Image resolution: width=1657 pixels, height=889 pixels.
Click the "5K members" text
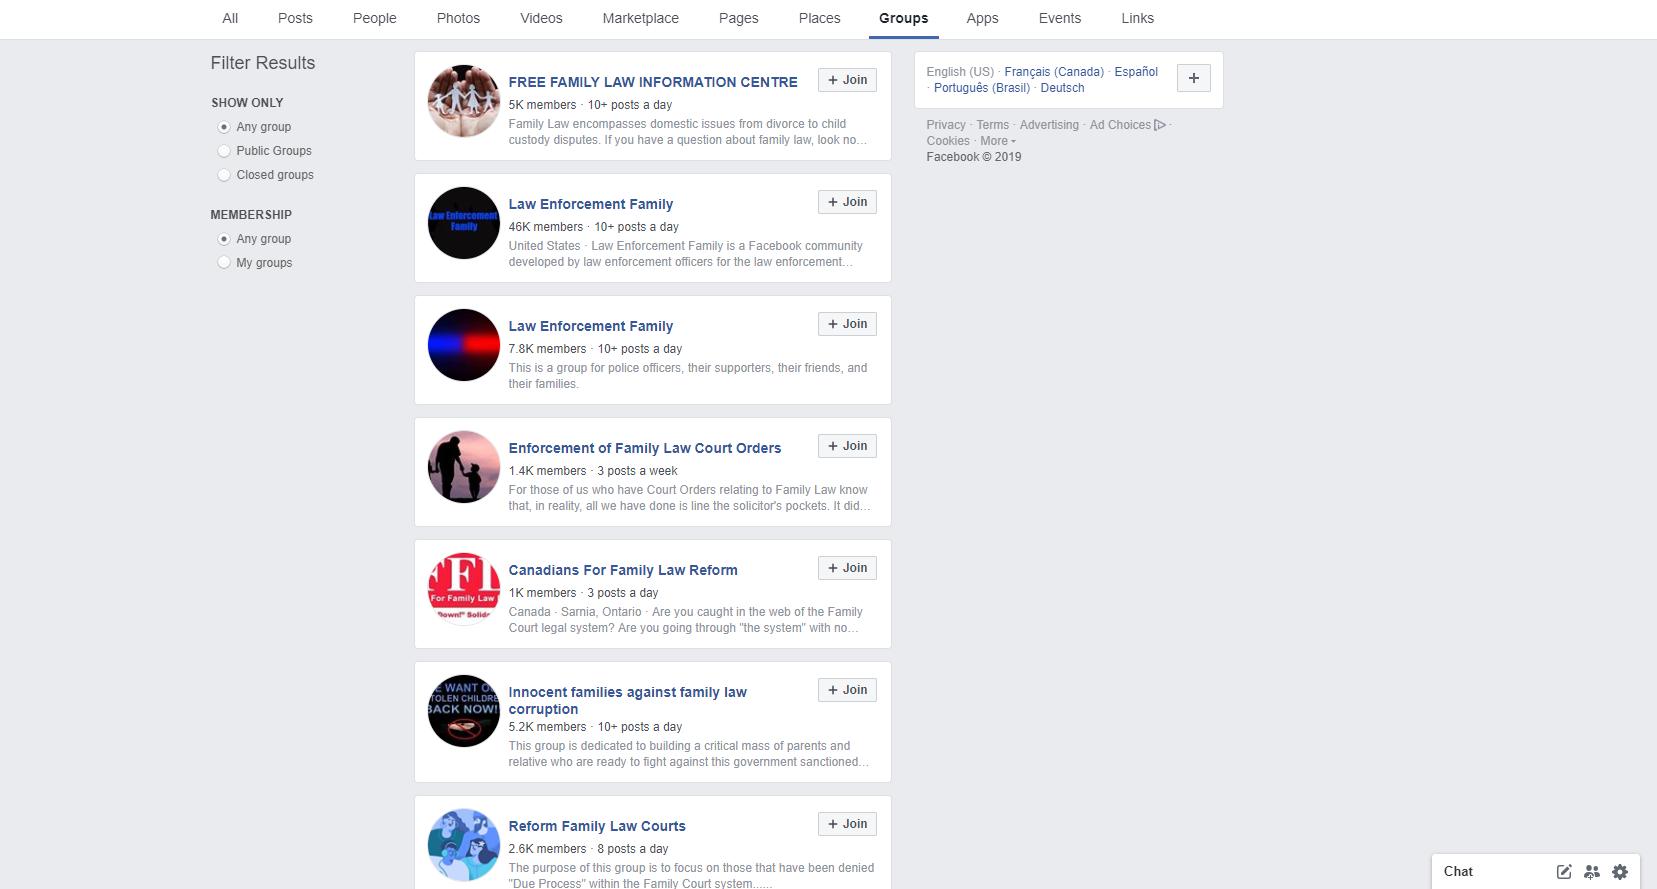click(542, 105)
